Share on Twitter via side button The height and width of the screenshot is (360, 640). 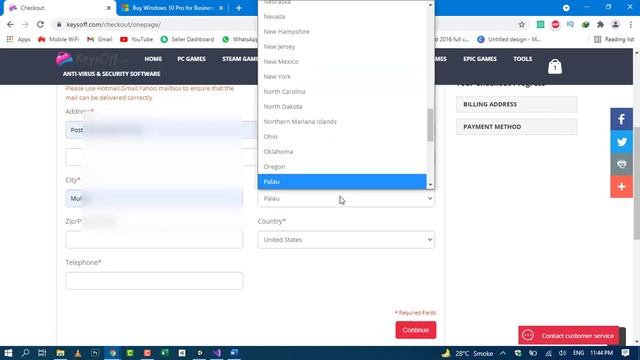coord(621,142)
